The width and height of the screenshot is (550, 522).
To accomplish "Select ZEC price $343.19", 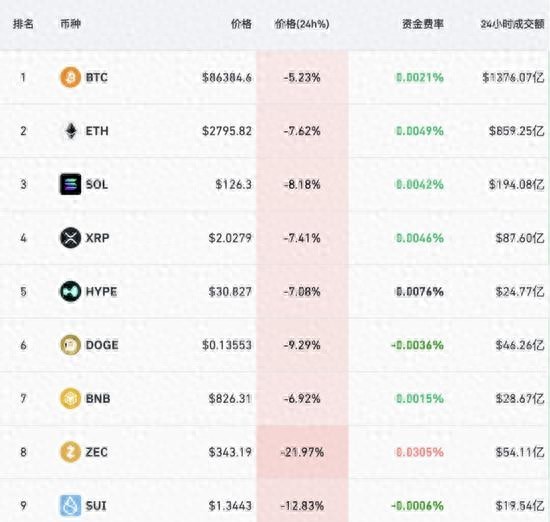I will coord(230,452).
